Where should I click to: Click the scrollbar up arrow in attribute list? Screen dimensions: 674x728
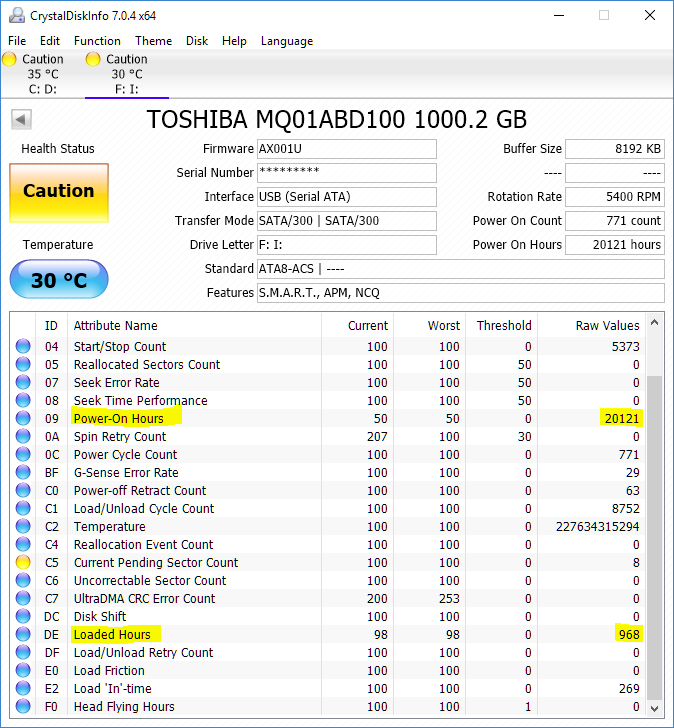tap(655, 322)
